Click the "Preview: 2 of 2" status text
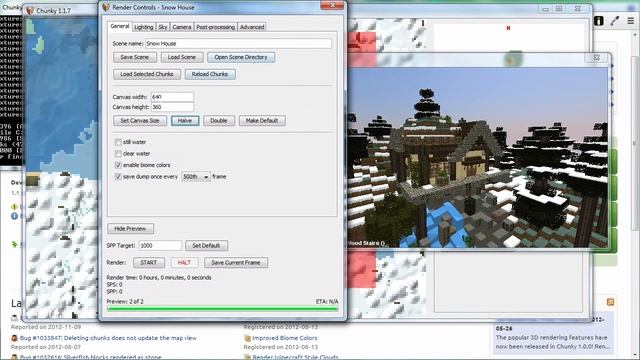The height and width of the screenshot is (360, 640). [x=125, y=302]
